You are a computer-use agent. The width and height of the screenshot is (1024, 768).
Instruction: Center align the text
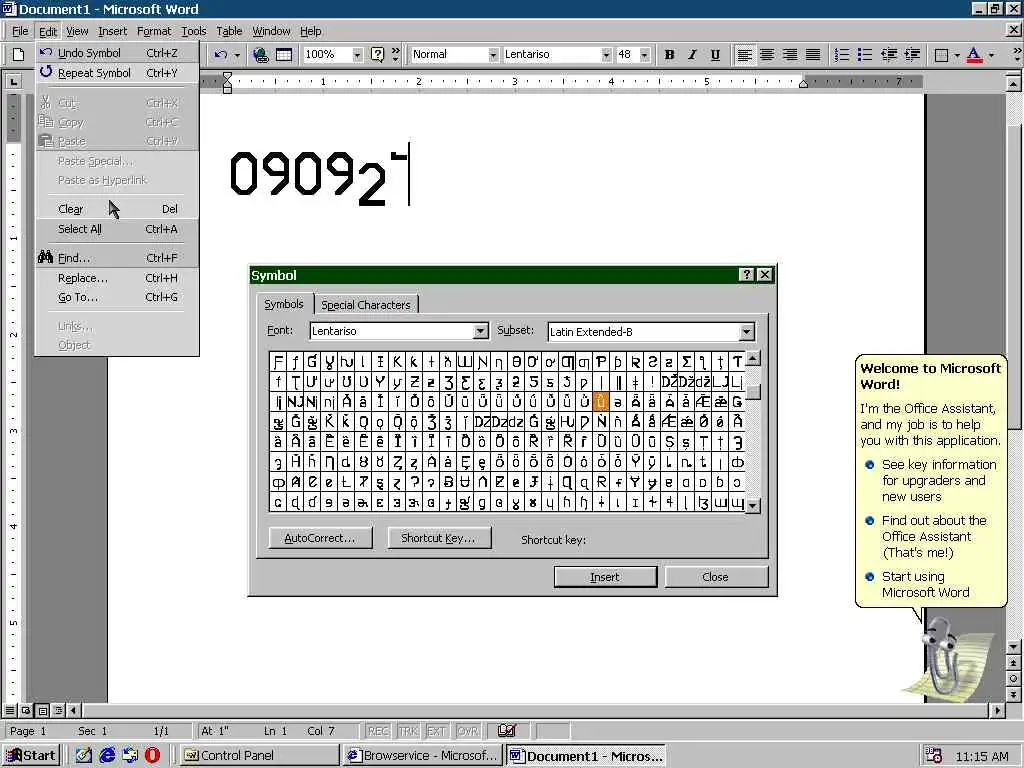point(767,55)
